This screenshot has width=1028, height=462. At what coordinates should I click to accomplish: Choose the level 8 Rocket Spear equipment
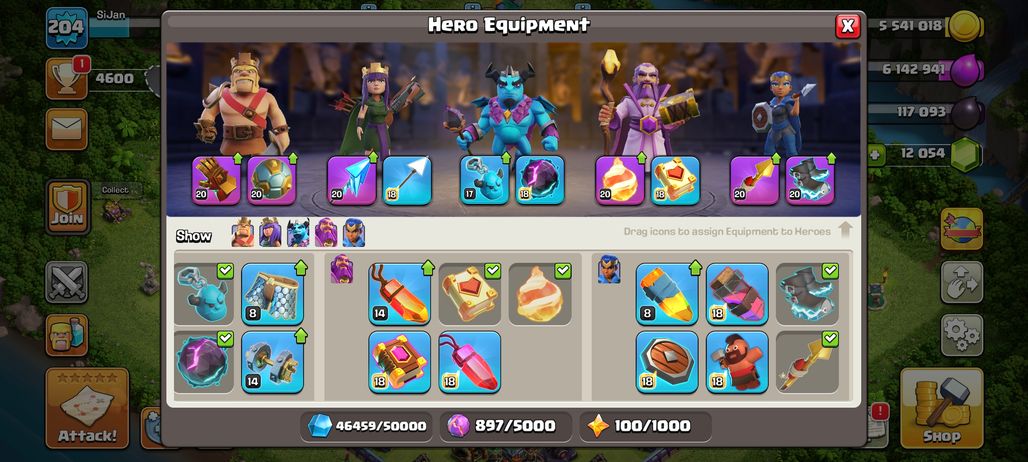tap(667, 294)
